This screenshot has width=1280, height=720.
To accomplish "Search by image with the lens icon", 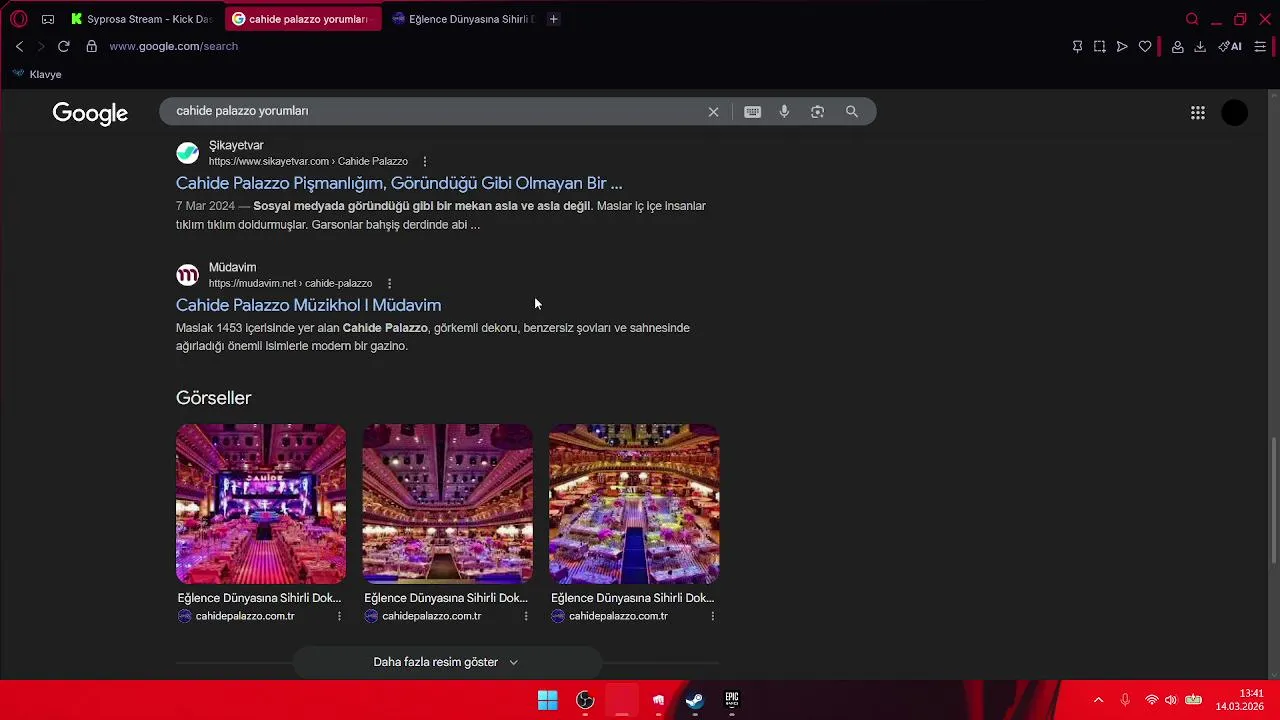I will 818,112.
